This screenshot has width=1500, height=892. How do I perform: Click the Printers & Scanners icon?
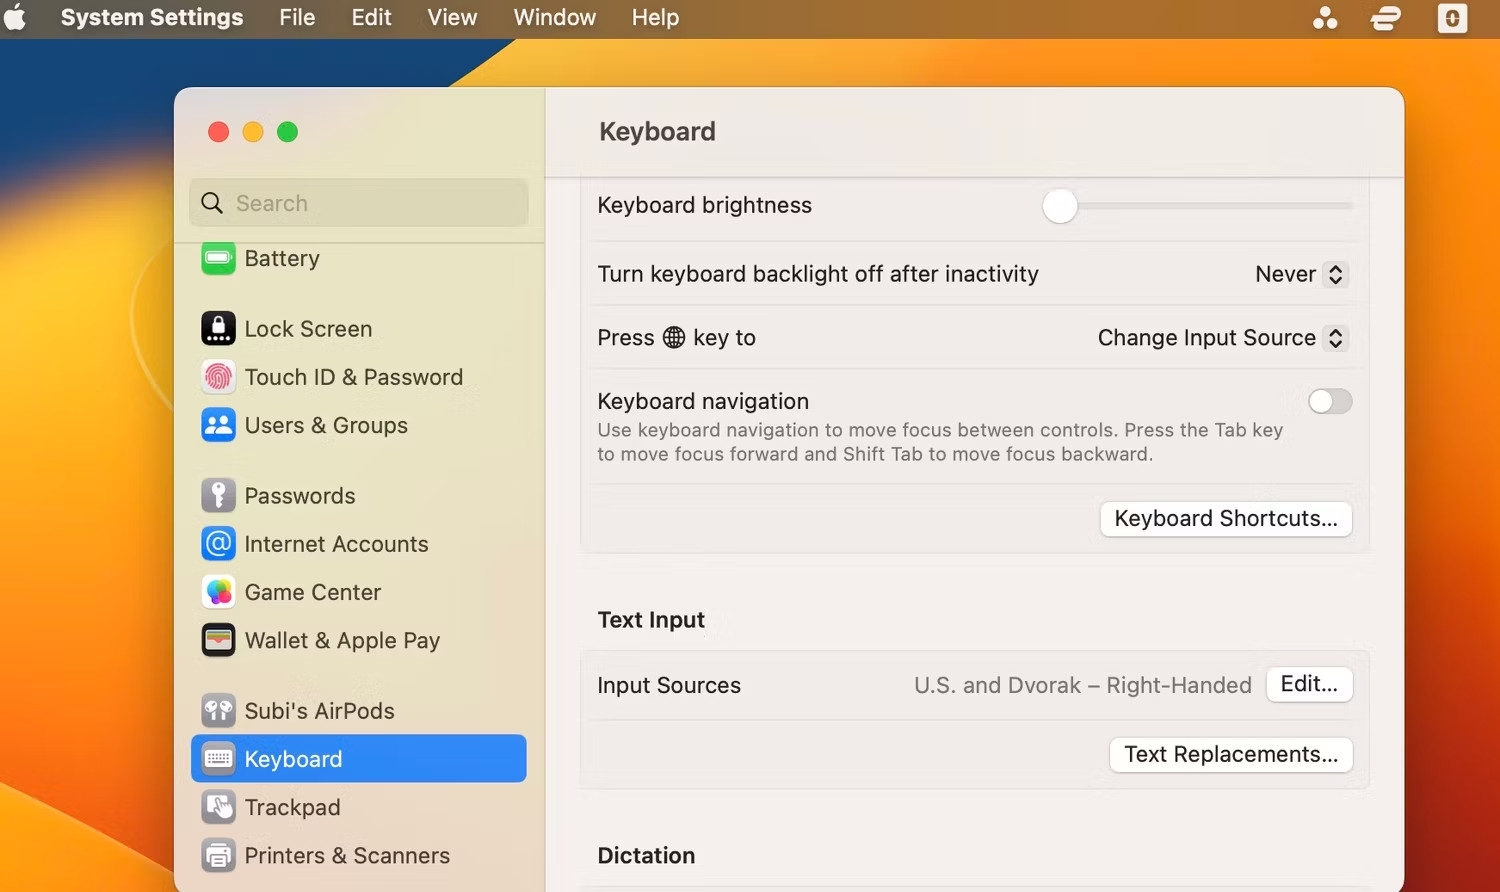pos(218,855)
